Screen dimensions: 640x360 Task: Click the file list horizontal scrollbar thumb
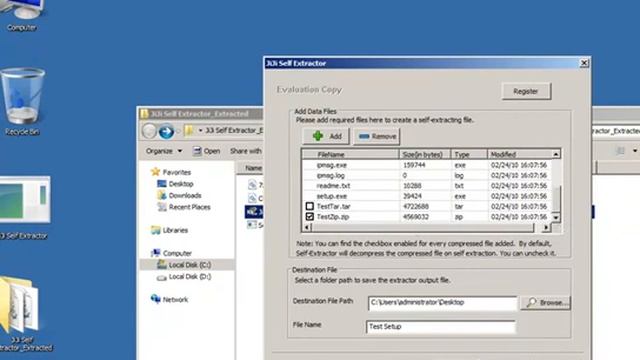(423, 227)
